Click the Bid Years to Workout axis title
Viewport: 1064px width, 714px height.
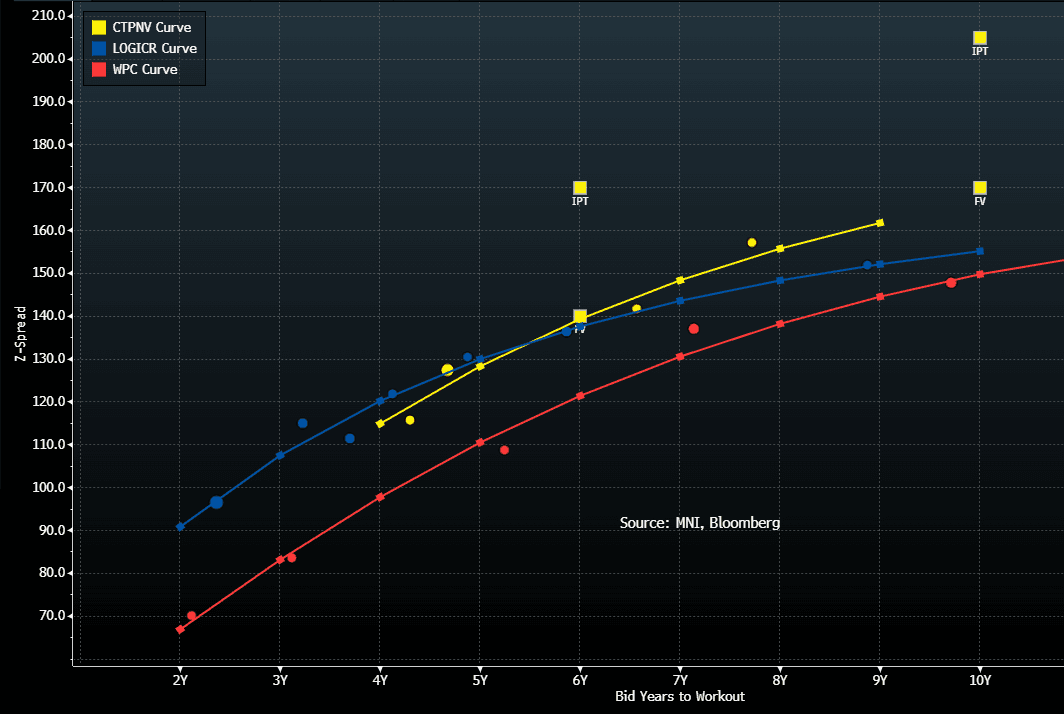coord(679,696)
